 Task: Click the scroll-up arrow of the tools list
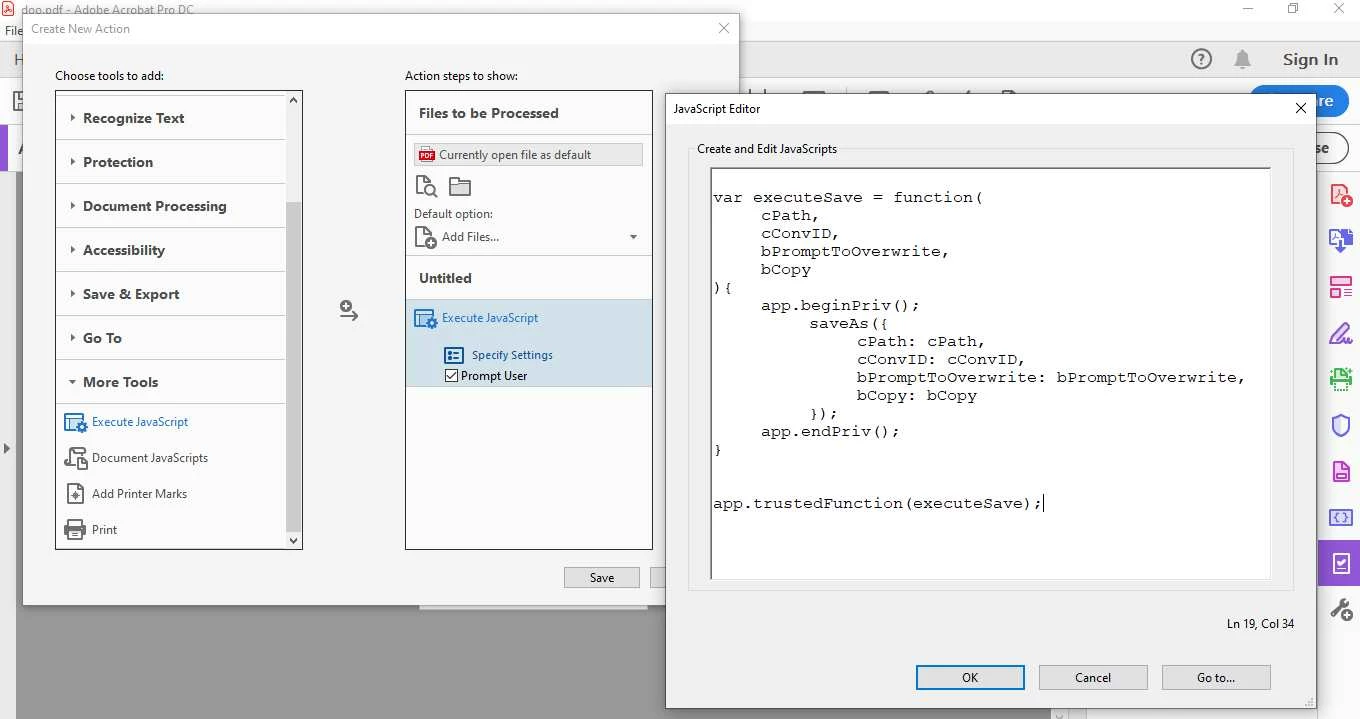(x=294, y=100)
